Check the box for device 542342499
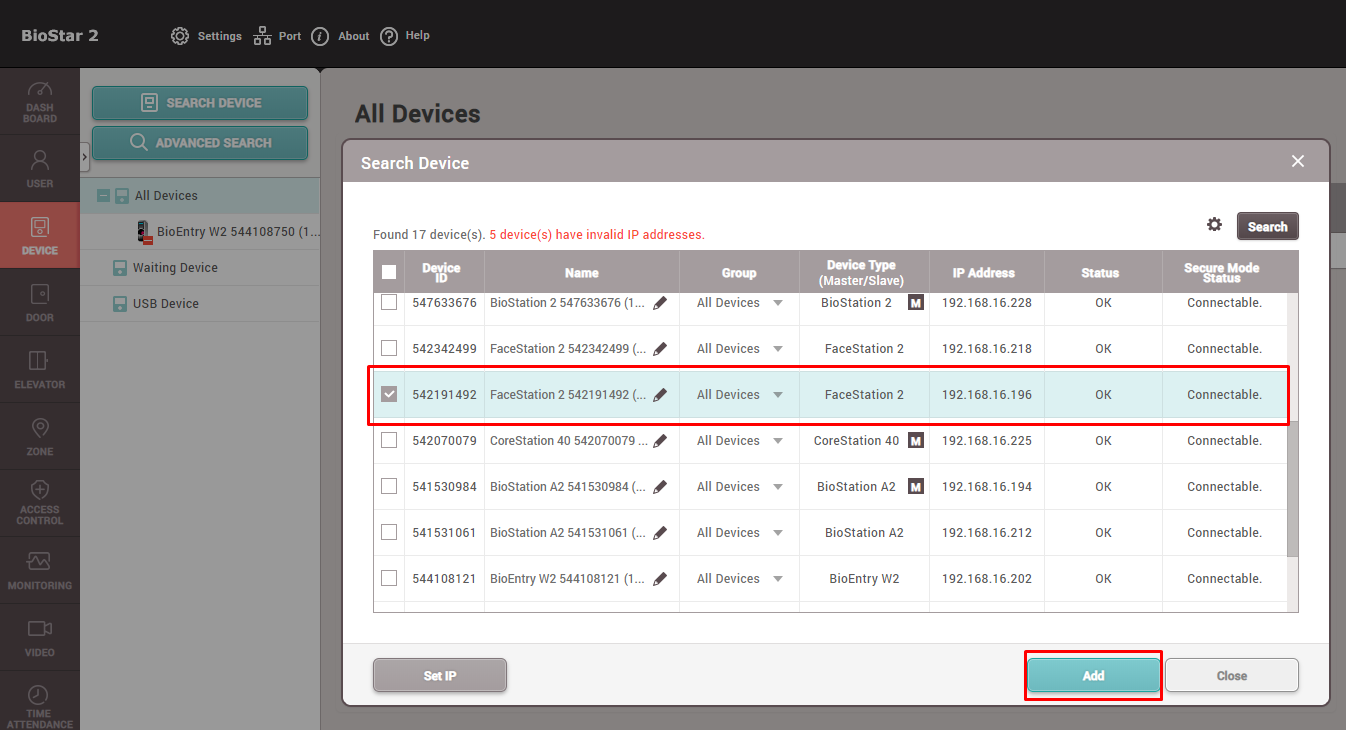 tap(389, 348)
